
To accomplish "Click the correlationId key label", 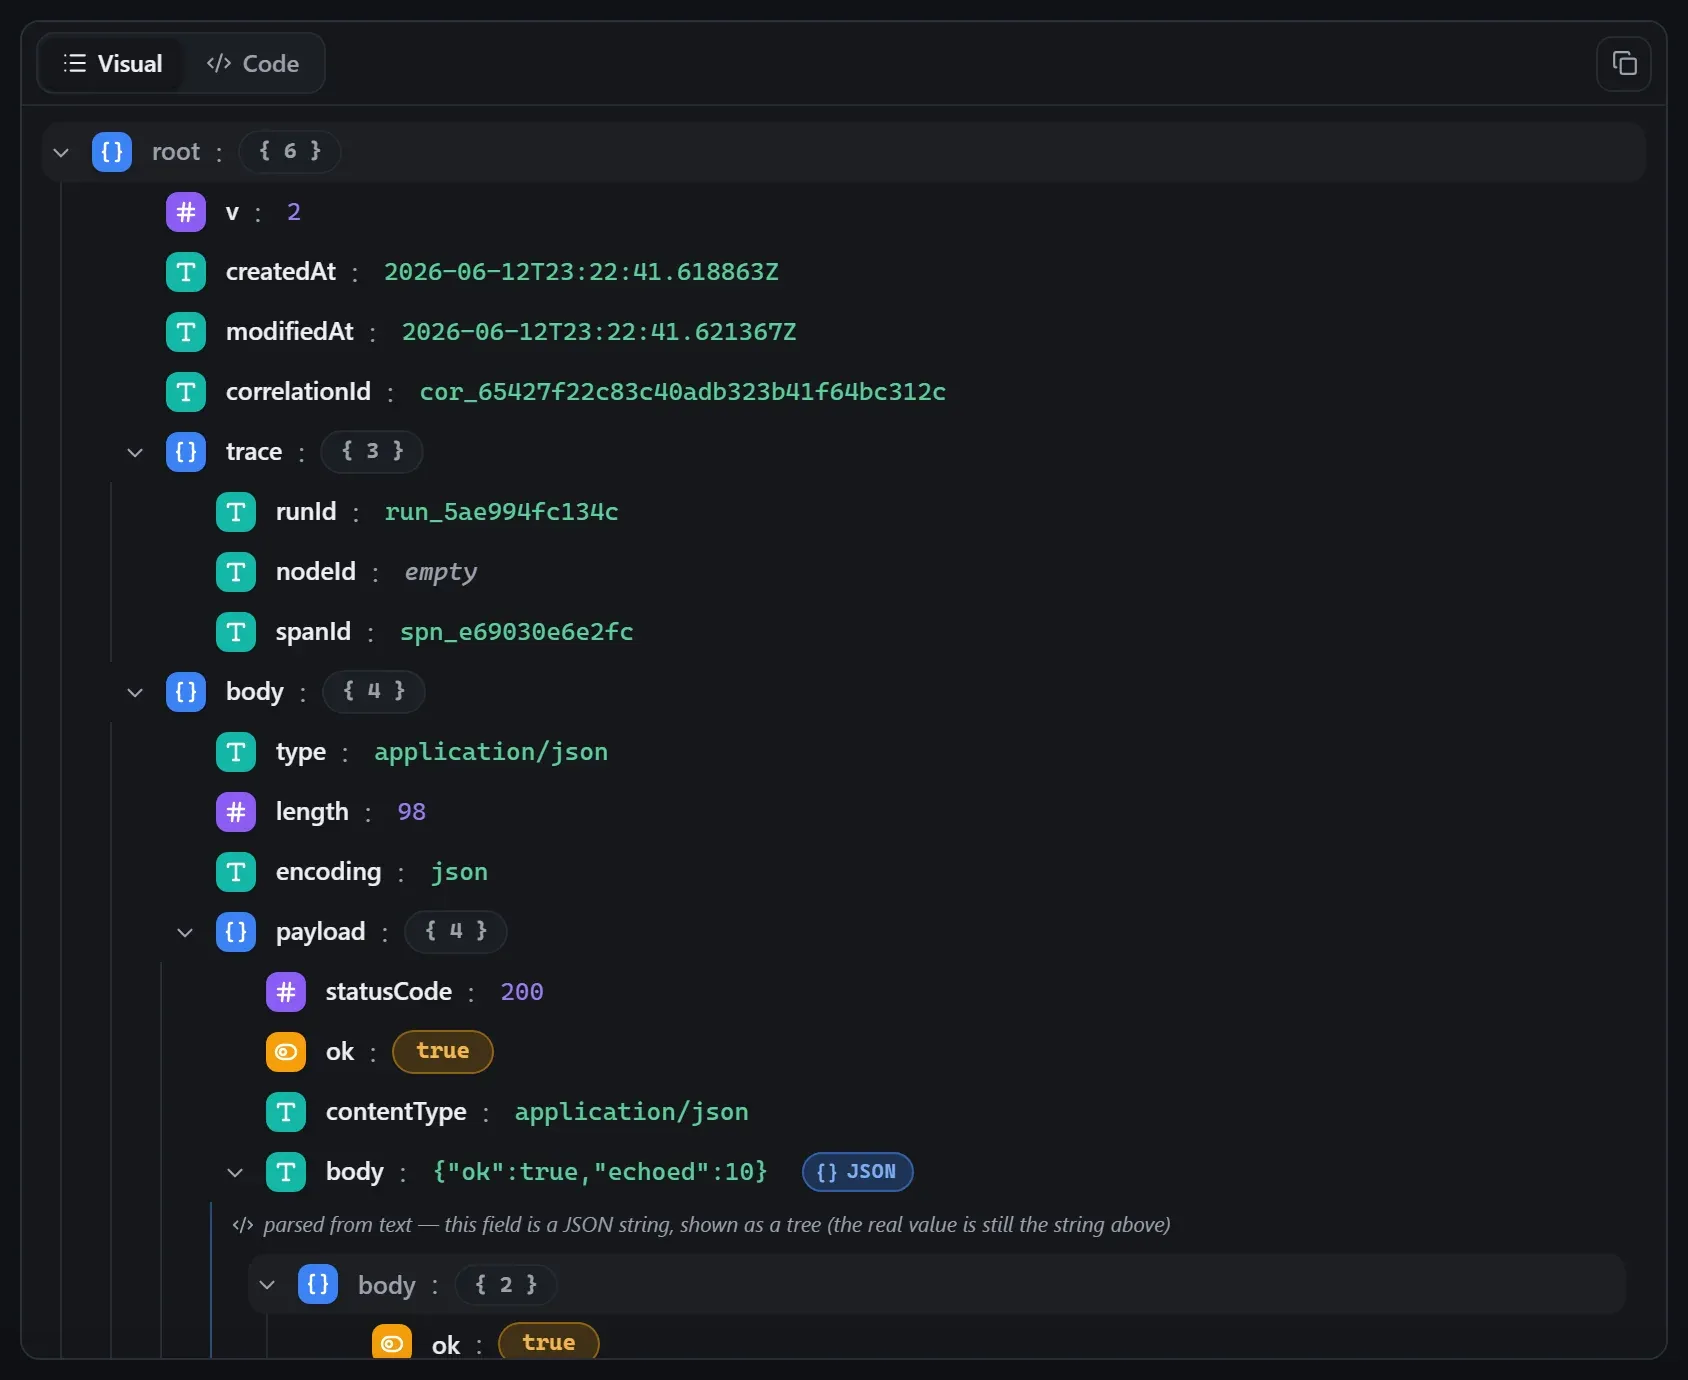I will click(x=298, y=392).
